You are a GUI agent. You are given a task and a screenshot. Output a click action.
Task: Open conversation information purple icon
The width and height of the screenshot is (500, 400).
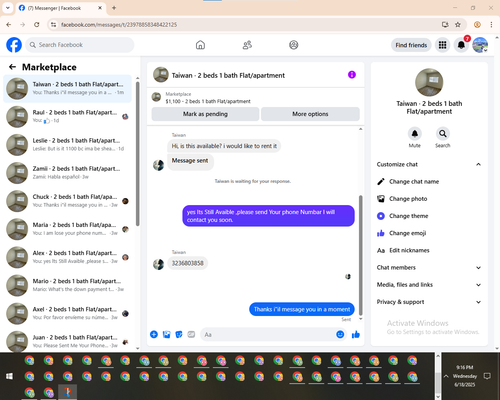click(x=352, y=75)
